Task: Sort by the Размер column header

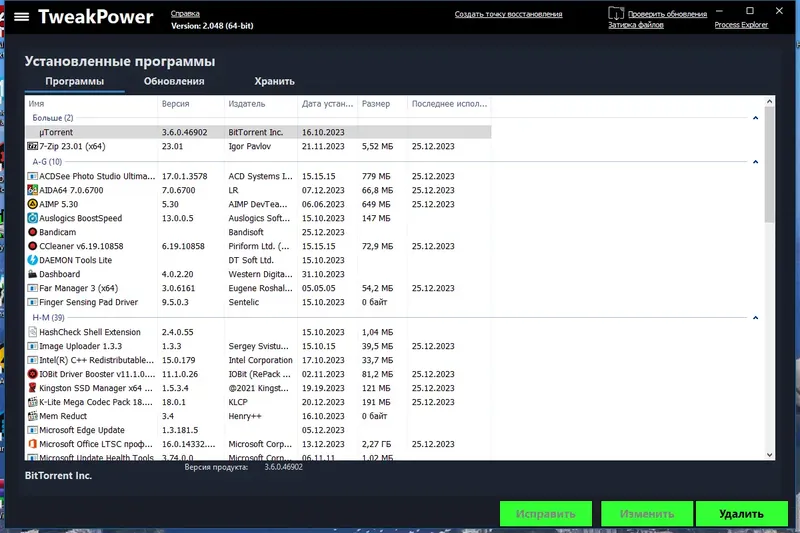Action: pos(382,104)
